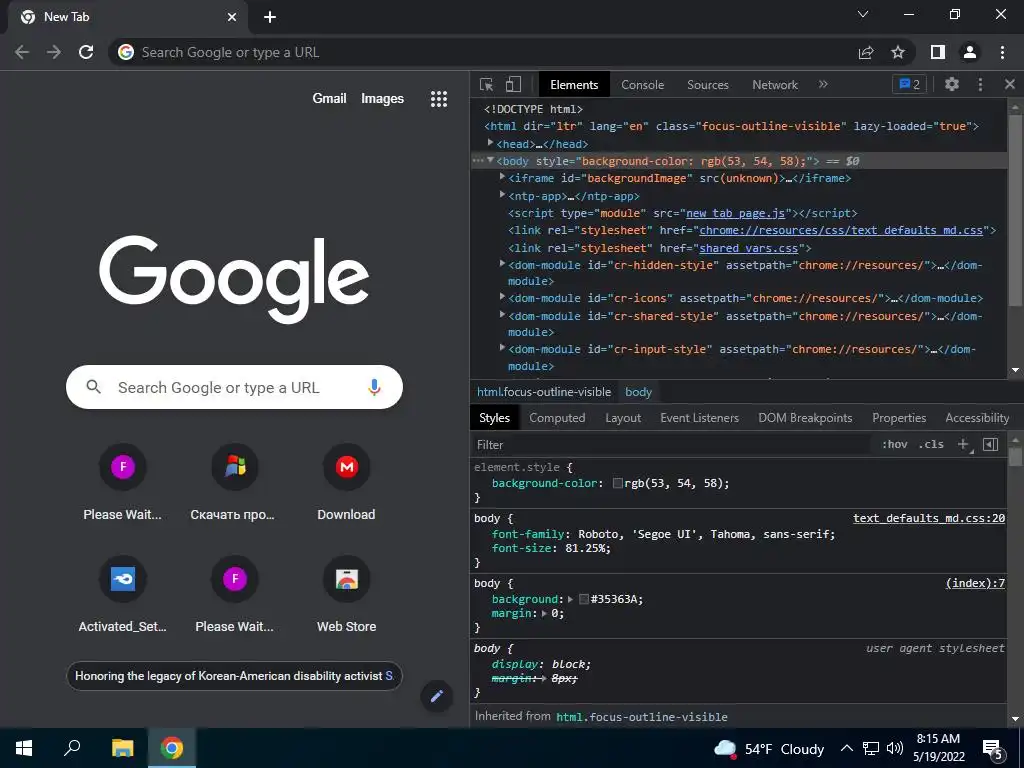Open the DOM Breakpoints tab
The width and height of the screenshot is (1024, 768).
coord(805,418)
